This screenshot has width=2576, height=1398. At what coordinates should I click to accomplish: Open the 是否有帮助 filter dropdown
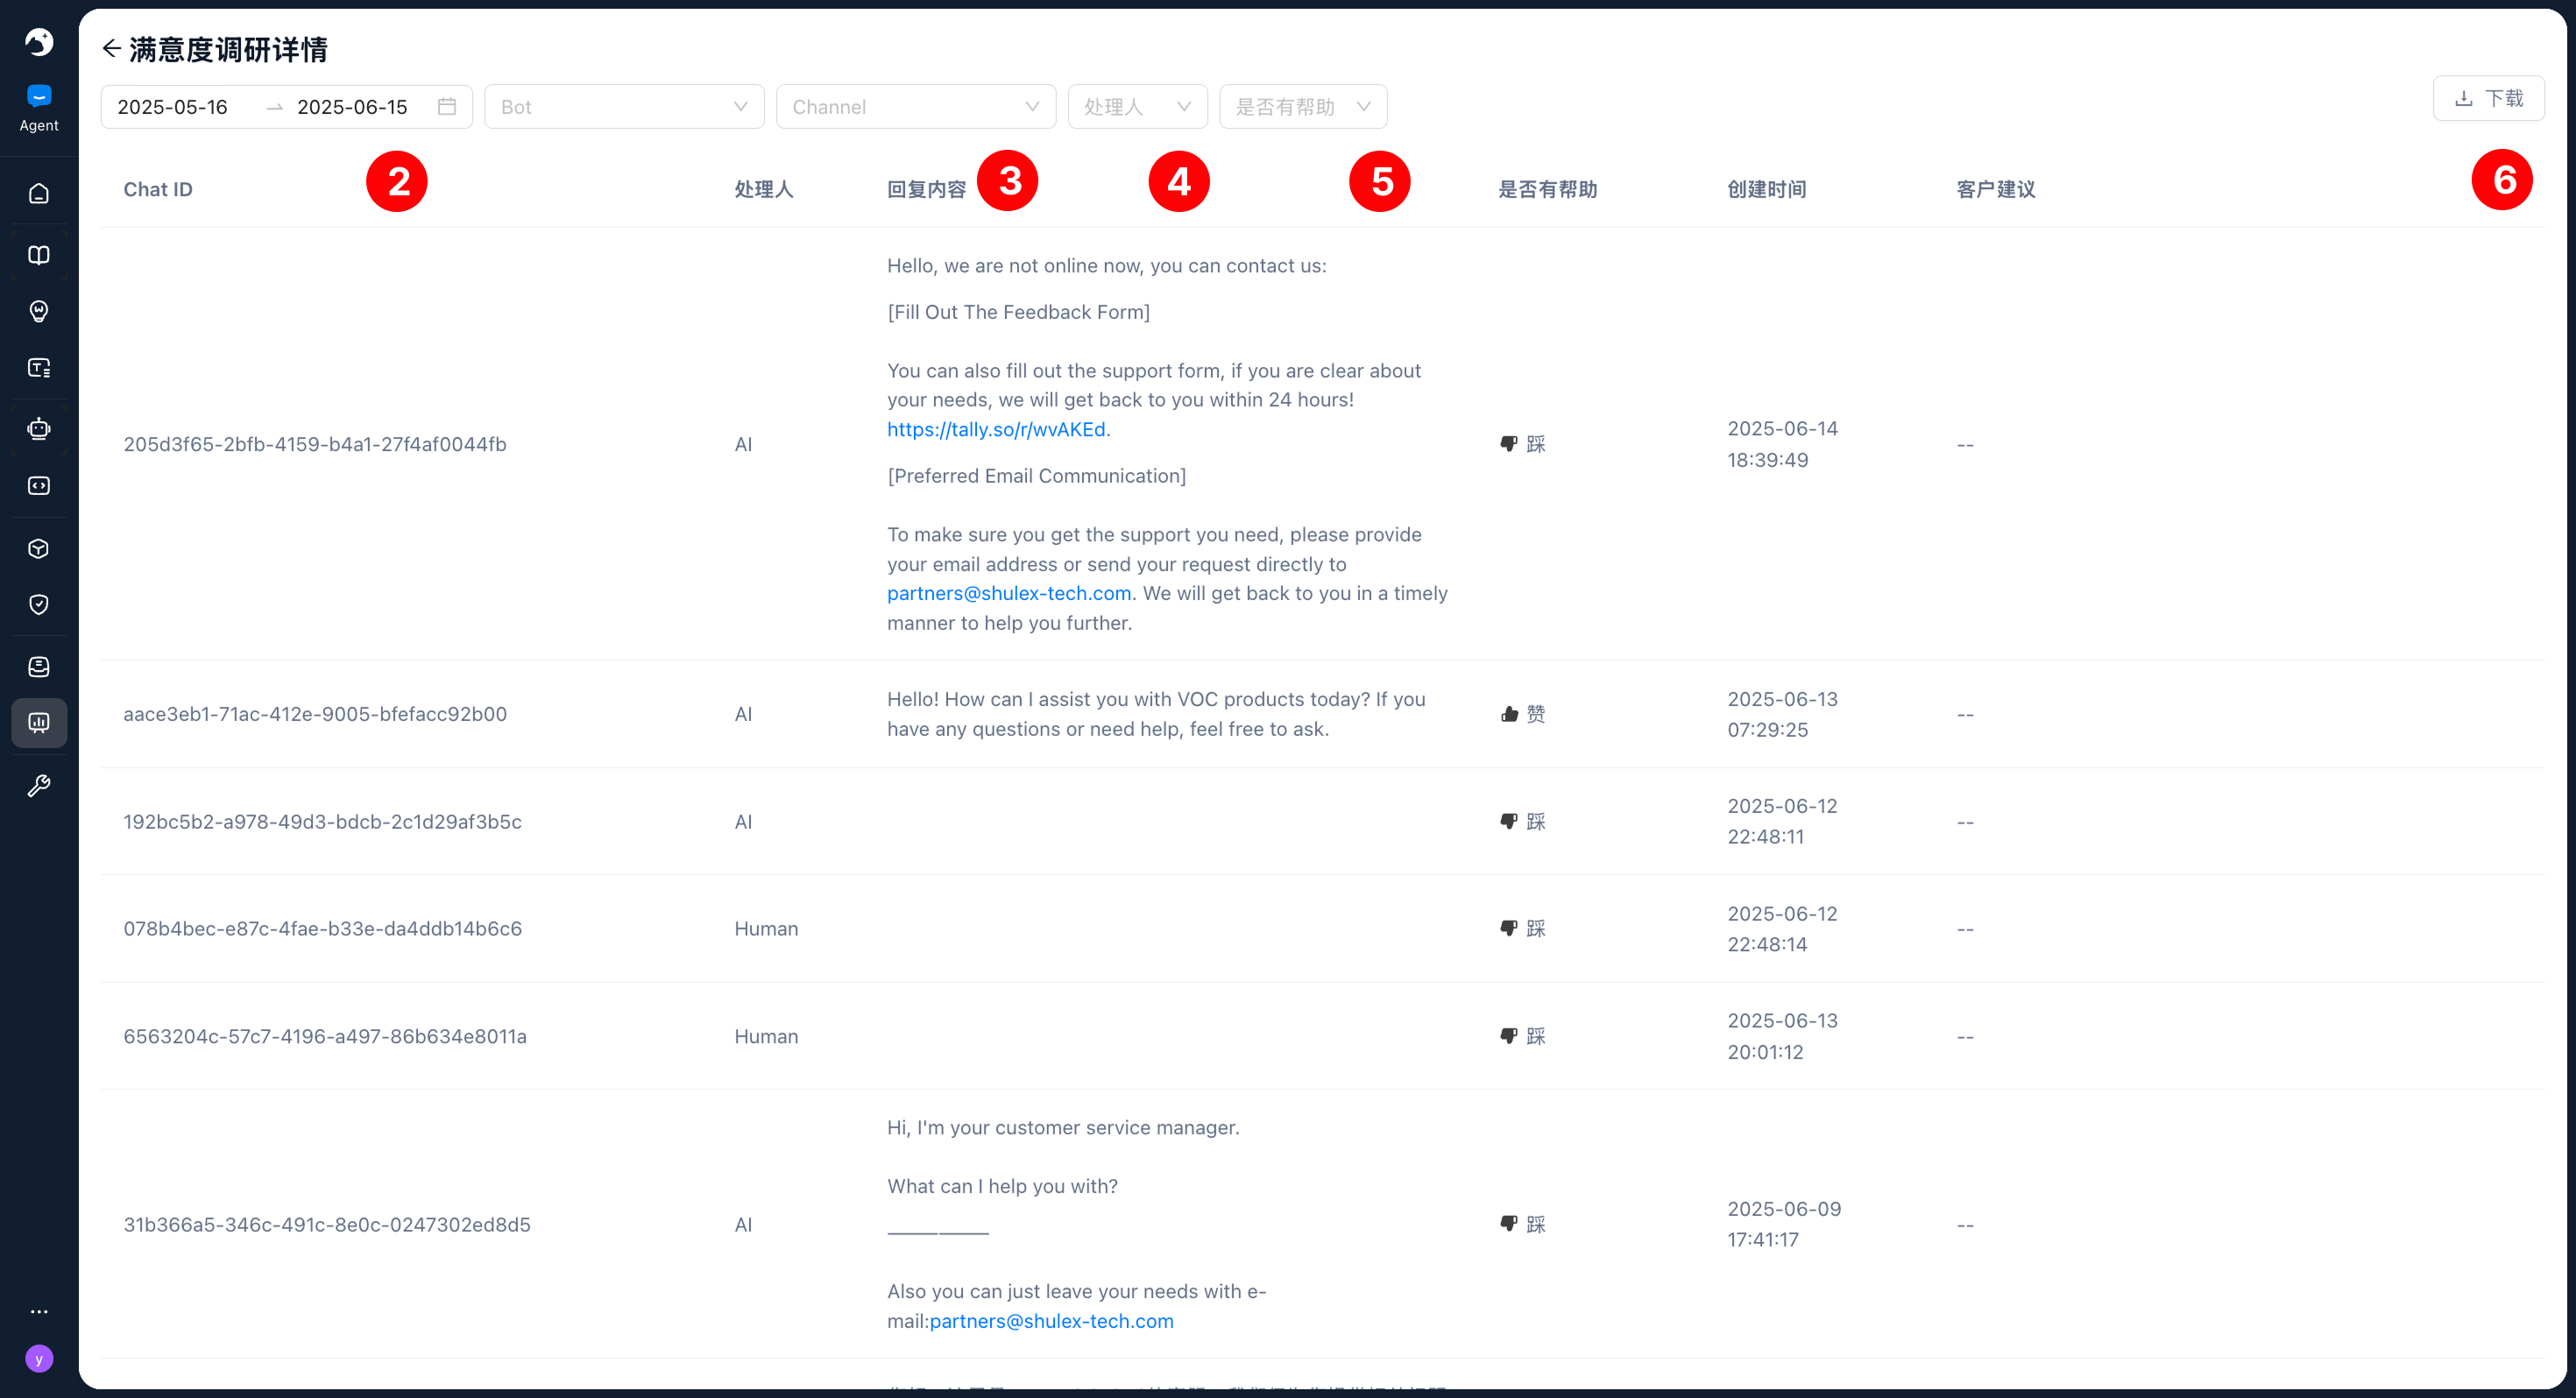tap(1302, 107)
